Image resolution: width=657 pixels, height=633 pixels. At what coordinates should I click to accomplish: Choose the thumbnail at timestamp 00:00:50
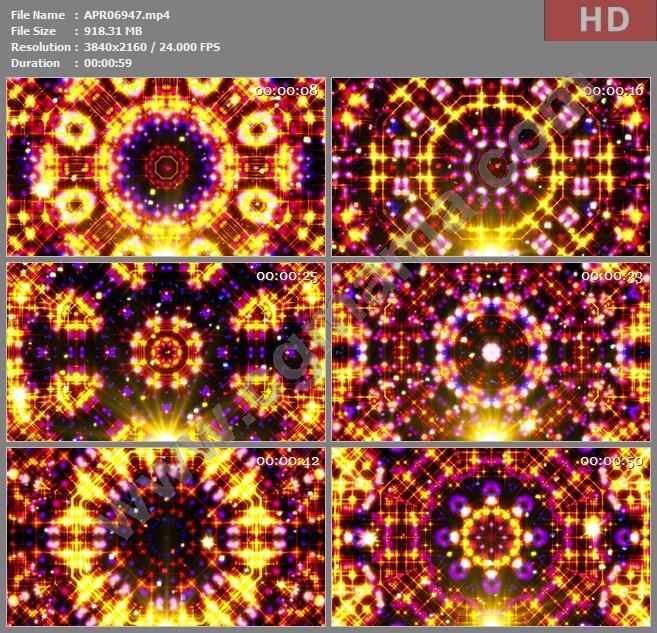pyautogui.click(x=490, y=536)
